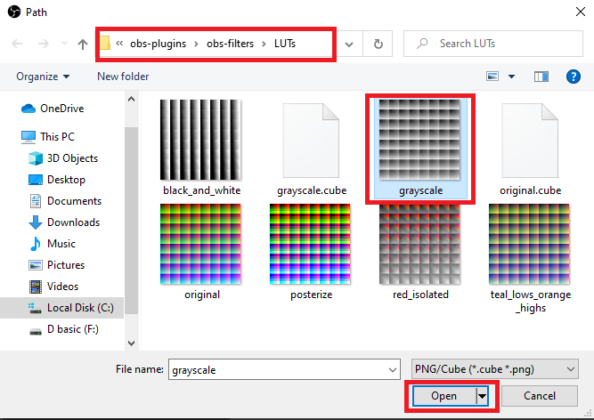The height and width of the screenshot is (420, 594).
Task: Click the Open button
Action: tap(444, 396)
